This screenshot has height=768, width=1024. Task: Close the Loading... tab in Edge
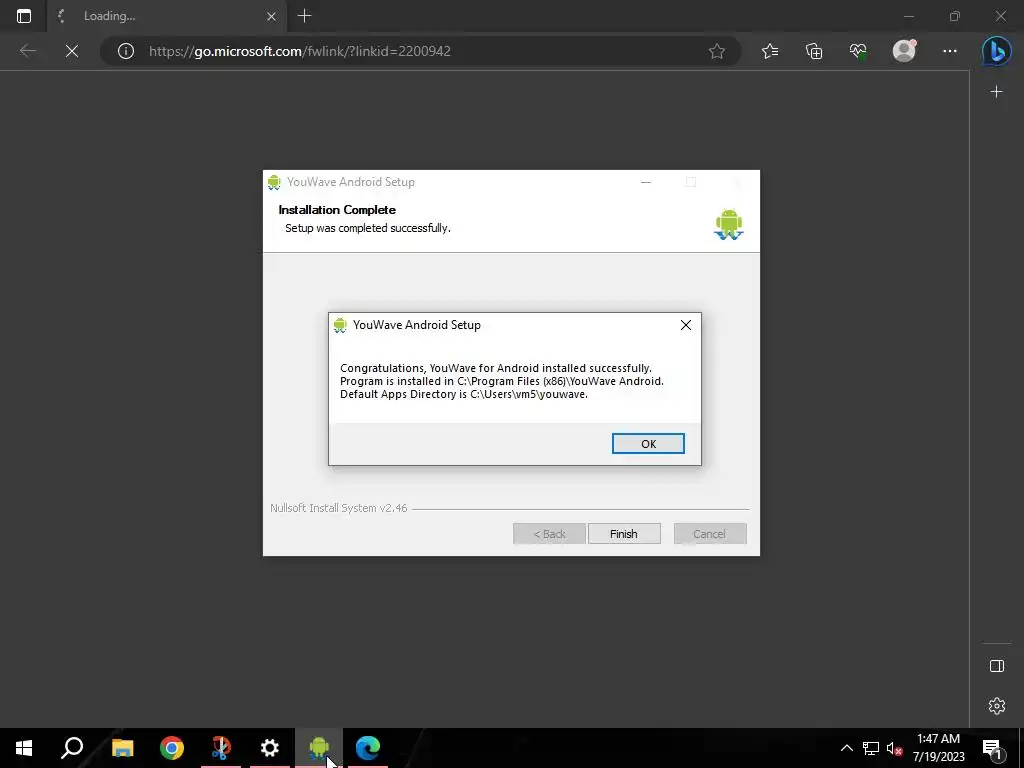271,16
